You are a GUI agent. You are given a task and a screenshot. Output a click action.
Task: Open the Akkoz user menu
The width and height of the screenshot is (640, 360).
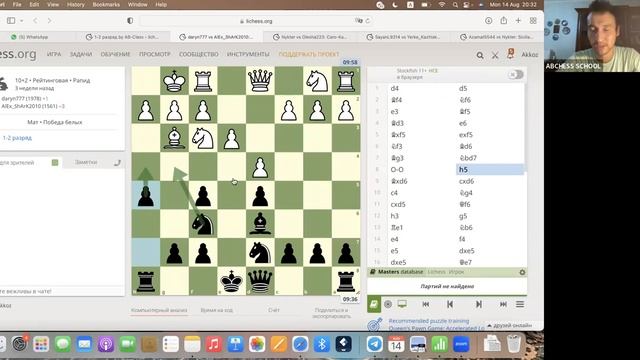tap(530, 55)
